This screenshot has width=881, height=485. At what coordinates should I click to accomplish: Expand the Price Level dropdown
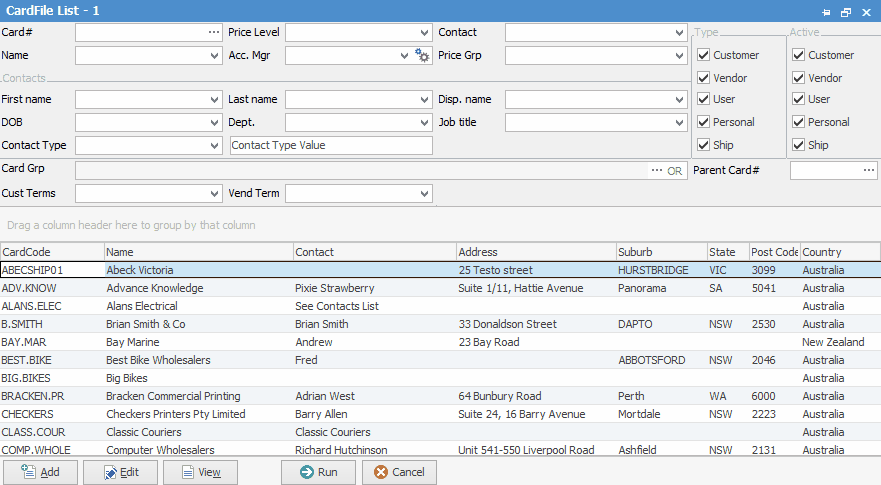[x=424, y=33]
